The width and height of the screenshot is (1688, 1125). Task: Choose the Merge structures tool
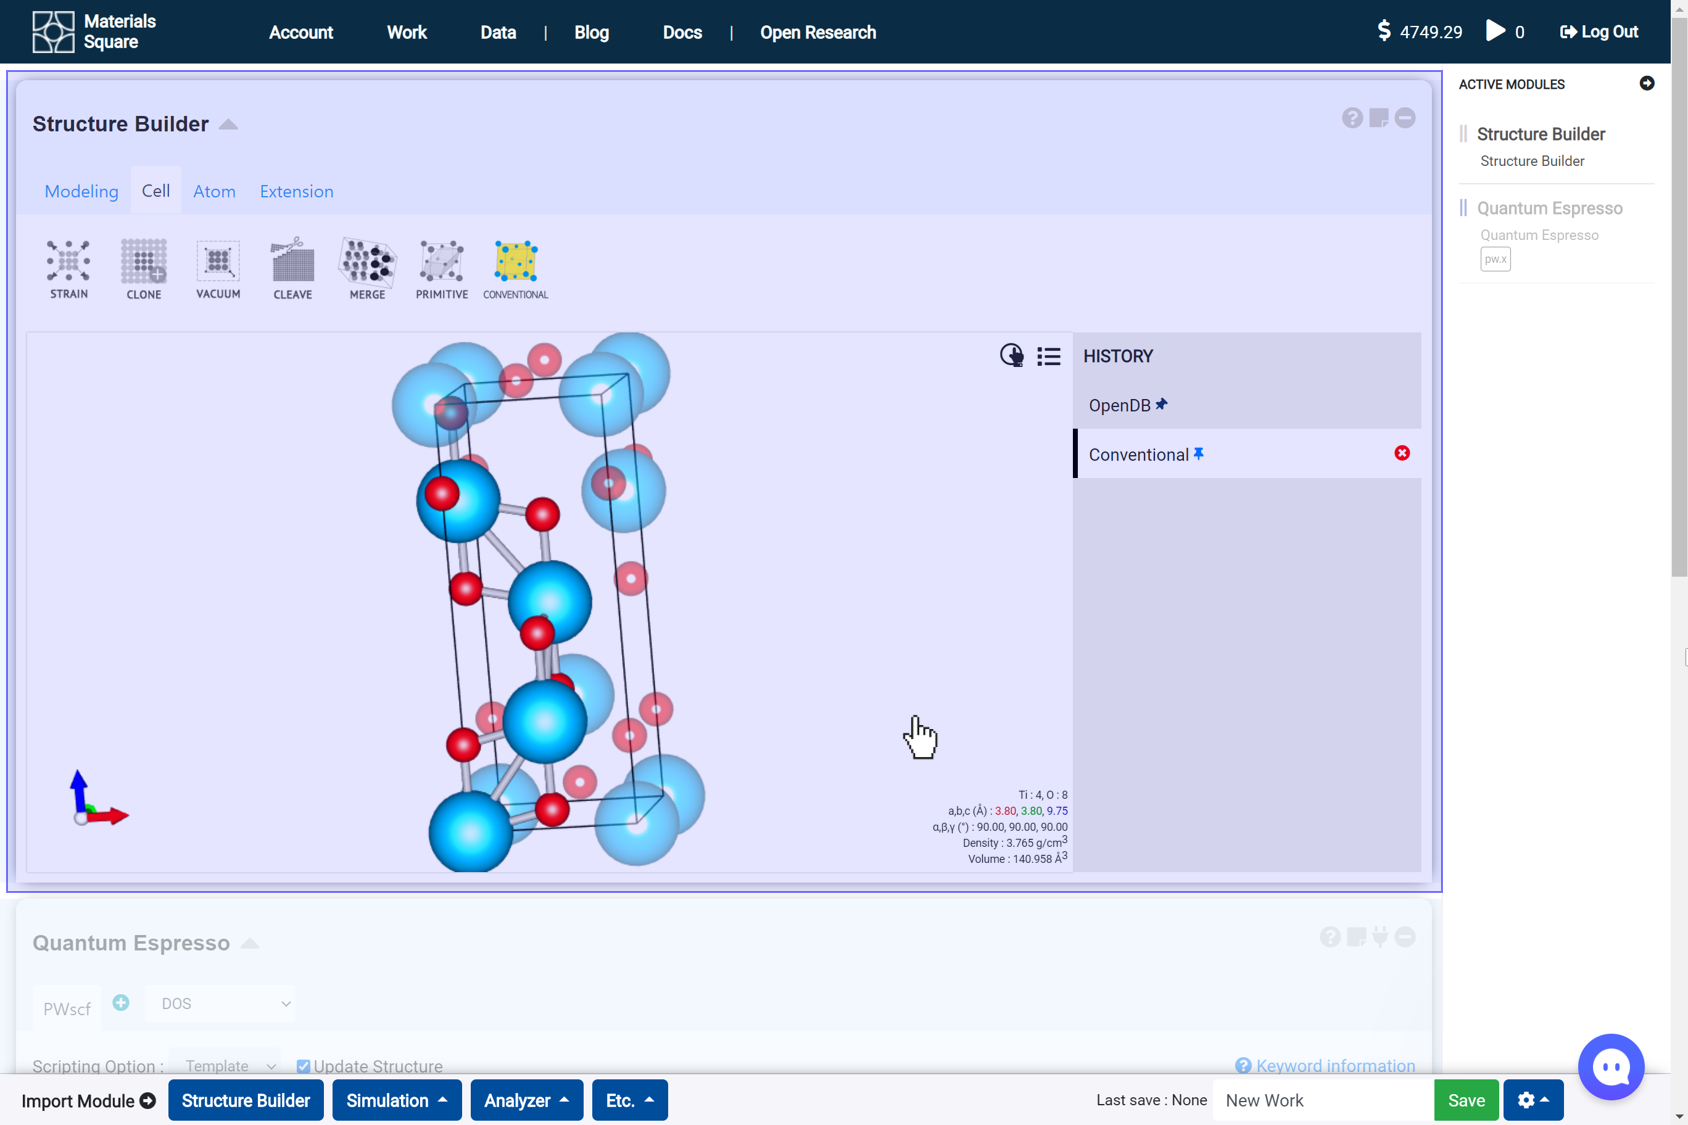367,268
